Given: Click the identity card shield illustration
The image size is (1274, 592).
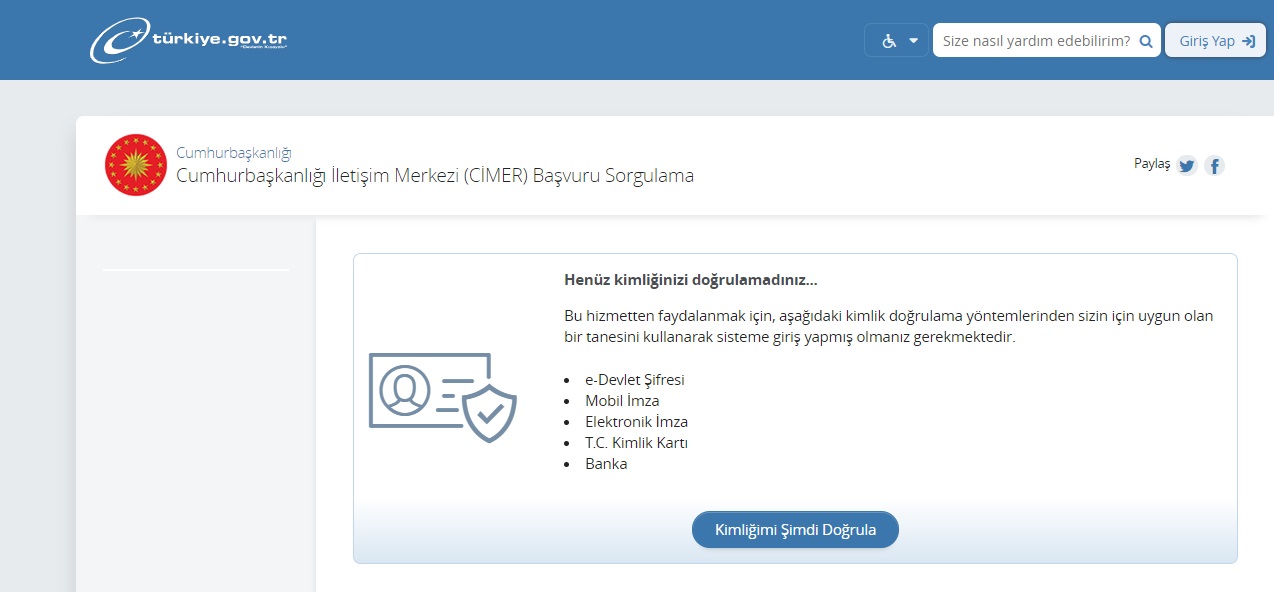Looking at the screenshot, I should (442, 397).
